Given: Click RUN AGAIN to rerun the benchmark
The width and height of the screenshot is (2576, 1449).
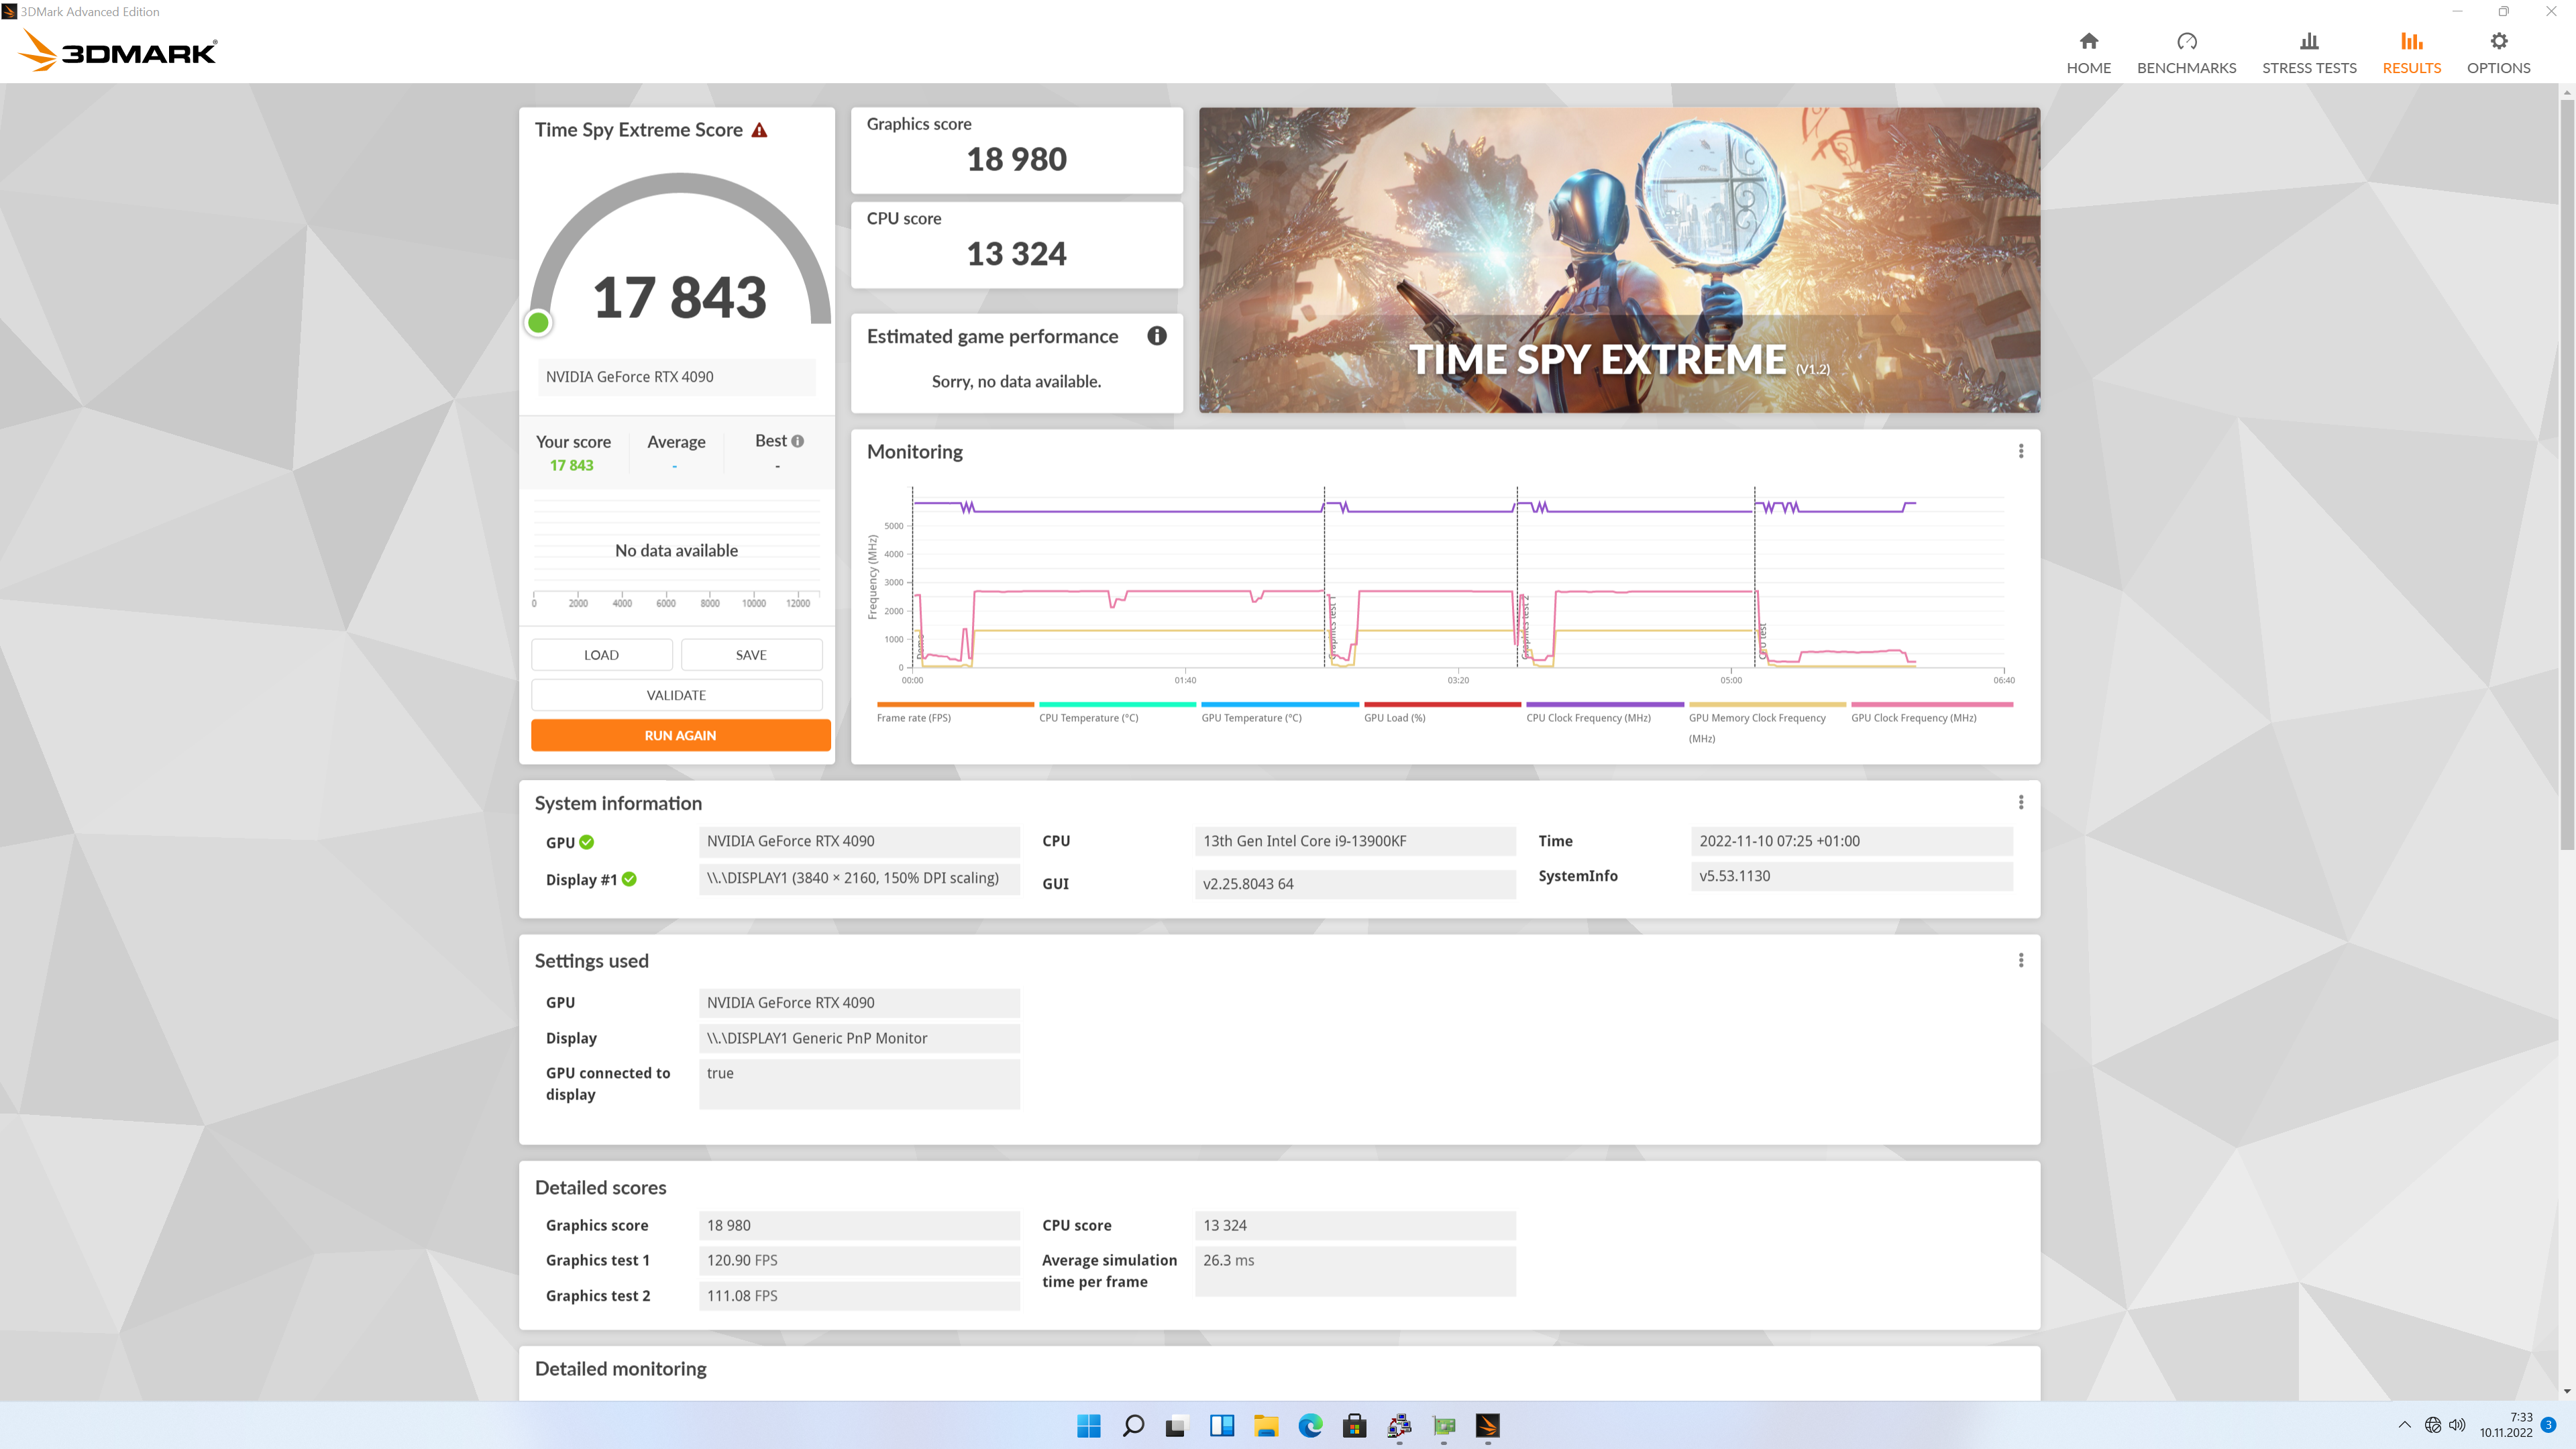Looking at the screenshot, I should pos(680,735).
